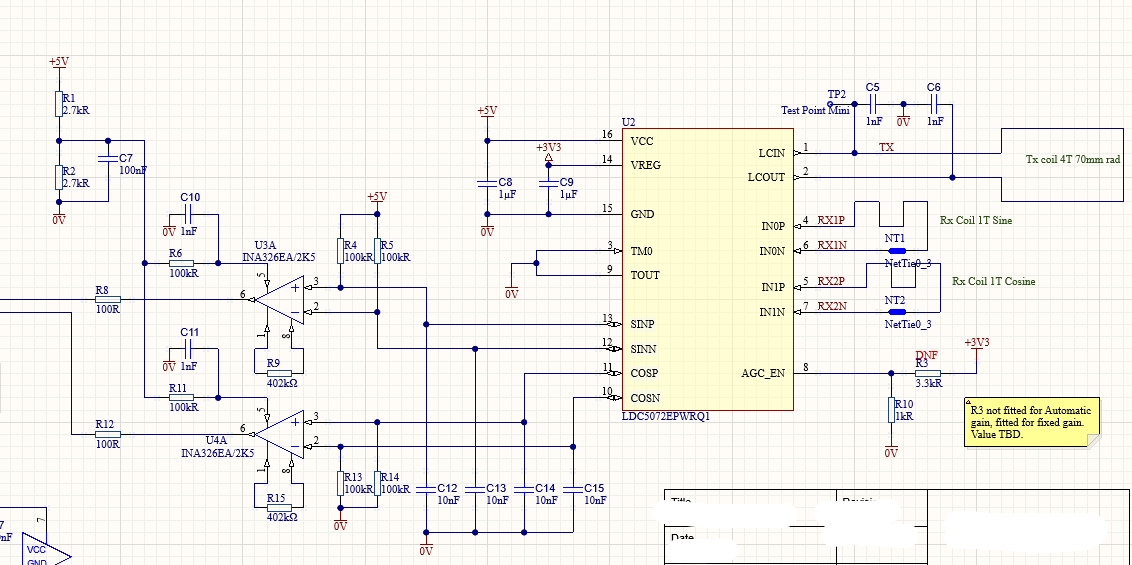Click the yellow R3 note box

pyautogui.click(x=1032, y=422)
